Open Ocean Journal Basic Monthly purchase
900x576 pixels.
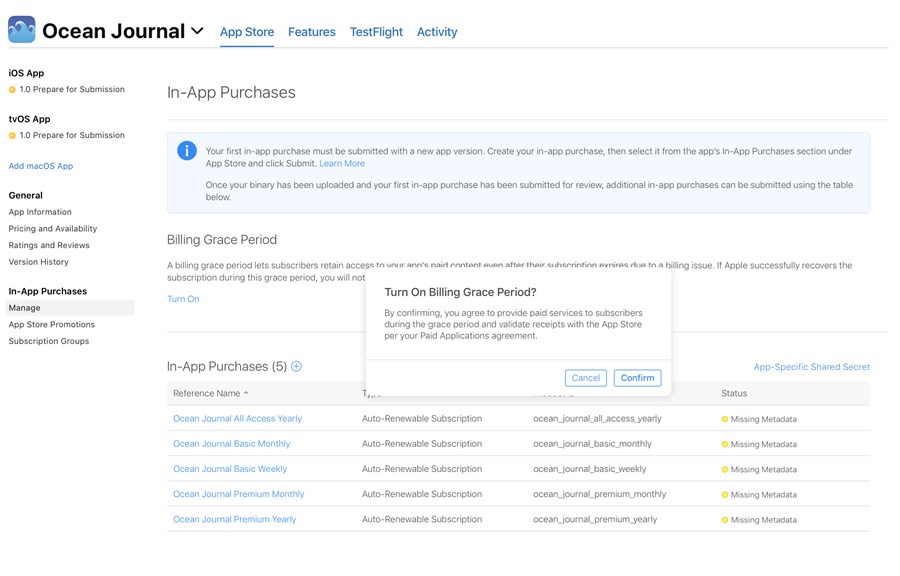(x=232, y=444)
